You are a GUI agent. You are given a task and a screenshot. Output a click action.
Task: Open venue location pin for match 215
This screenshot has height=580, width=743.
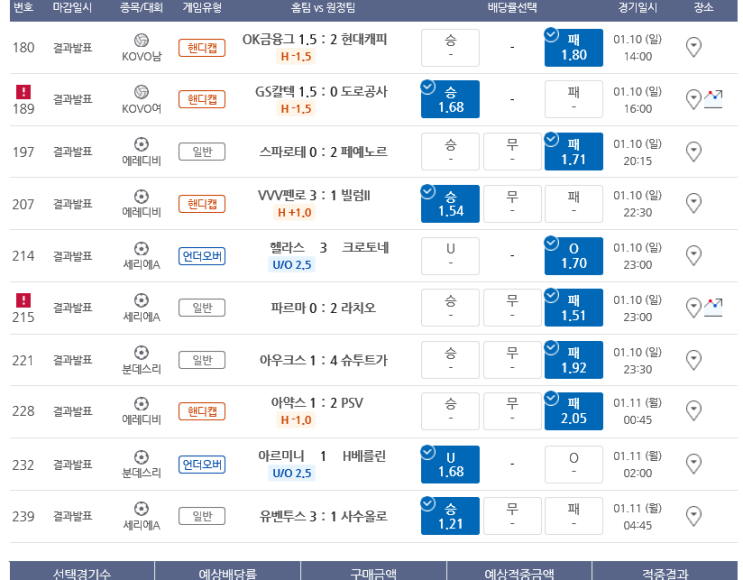point(693,308)
